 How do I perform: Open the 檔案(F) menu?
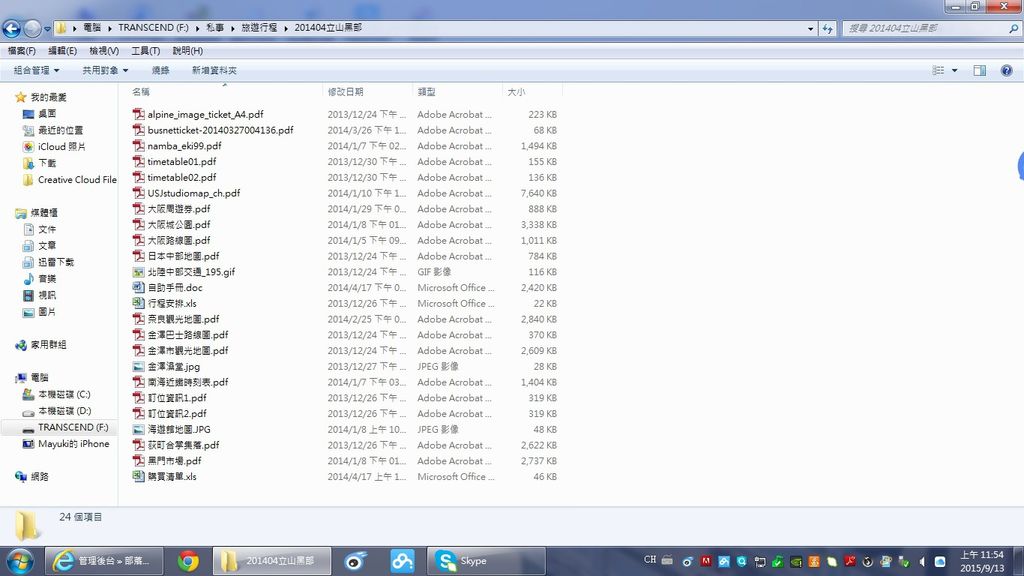point(22,50)
